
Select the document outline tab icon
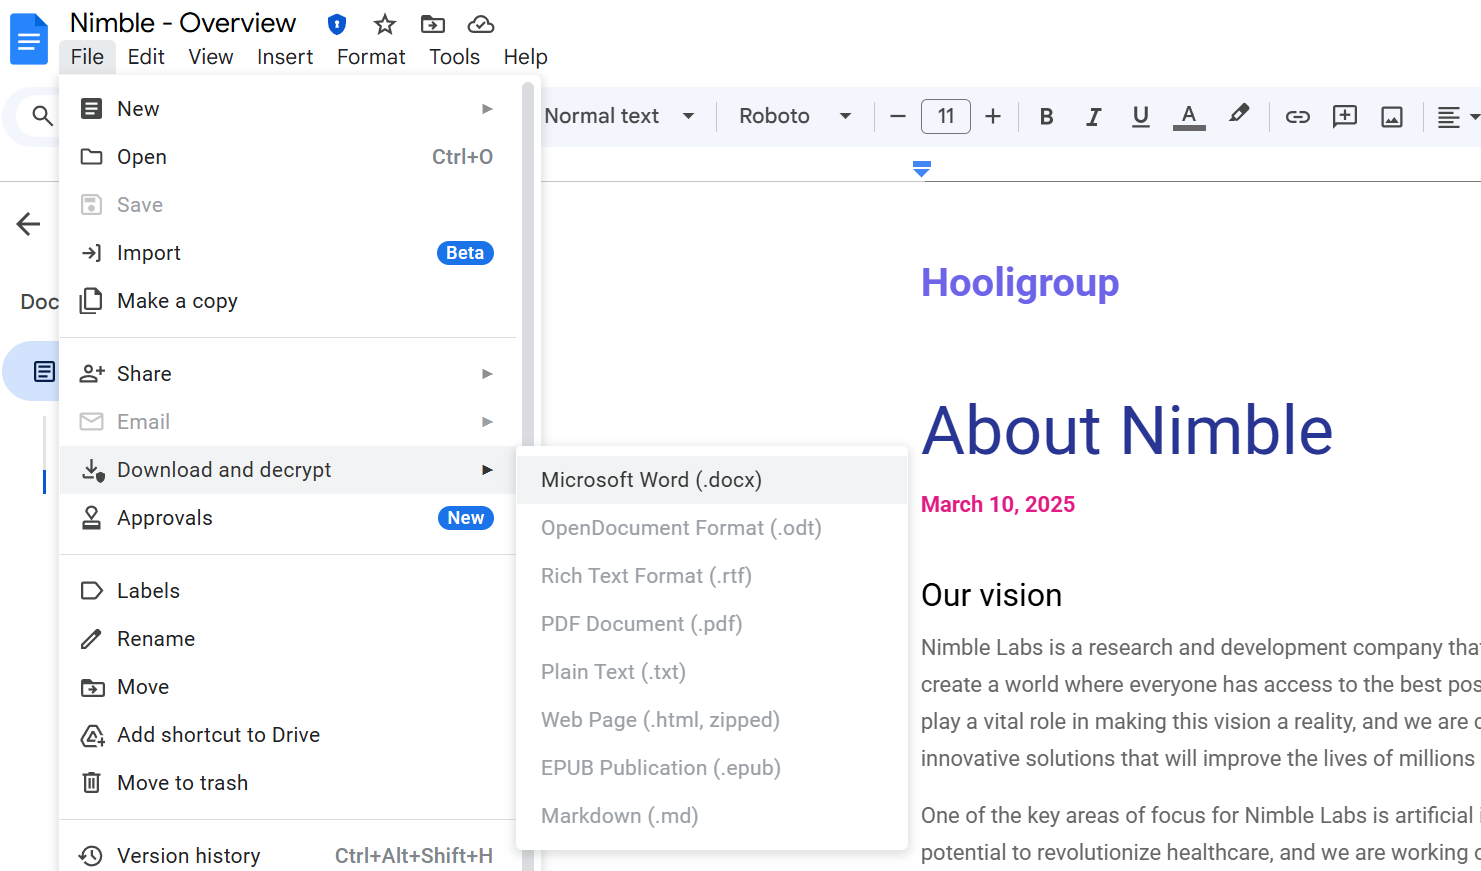(44, 372)
